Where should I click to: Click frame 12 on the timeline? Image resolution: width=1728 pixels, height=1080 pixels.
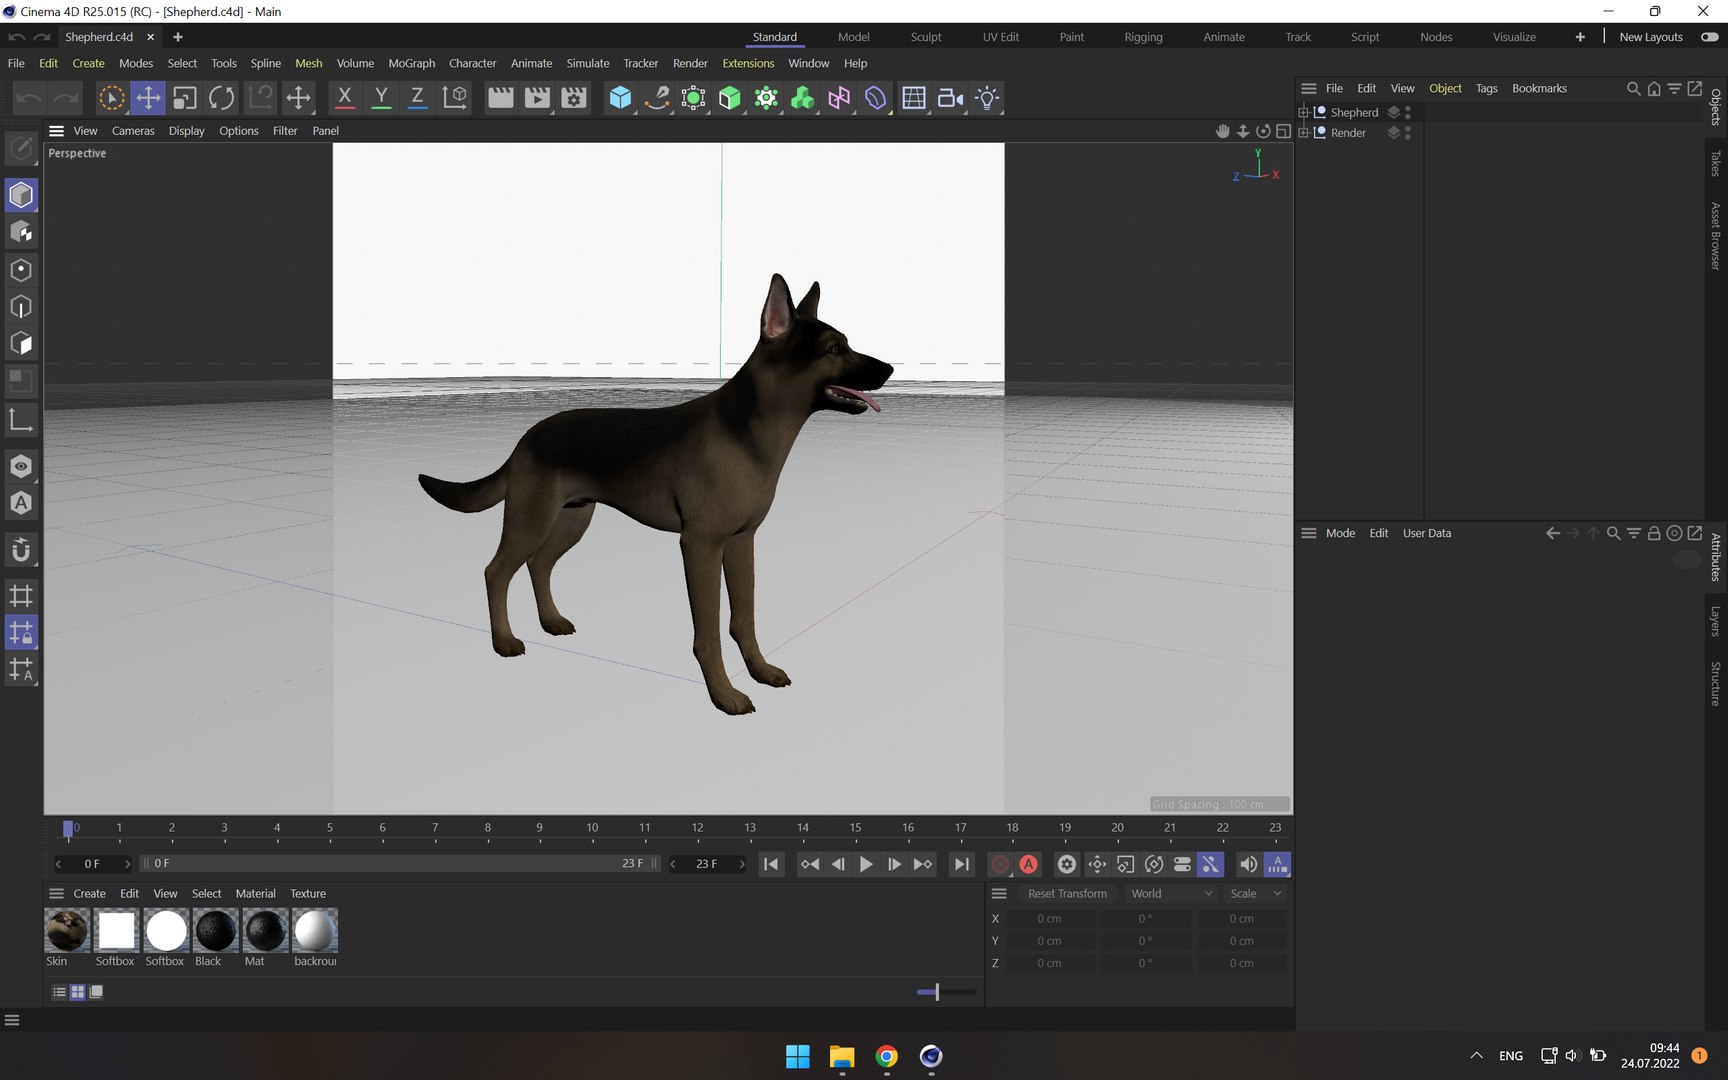pos(697,829)
